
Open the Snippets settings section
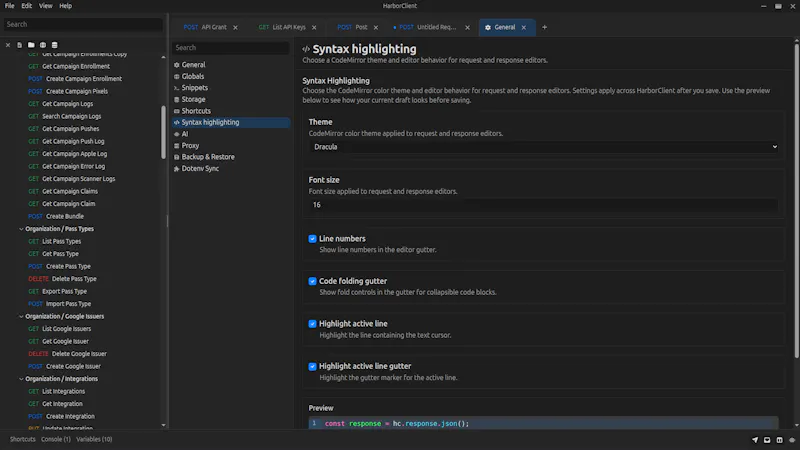pos(231,88)
